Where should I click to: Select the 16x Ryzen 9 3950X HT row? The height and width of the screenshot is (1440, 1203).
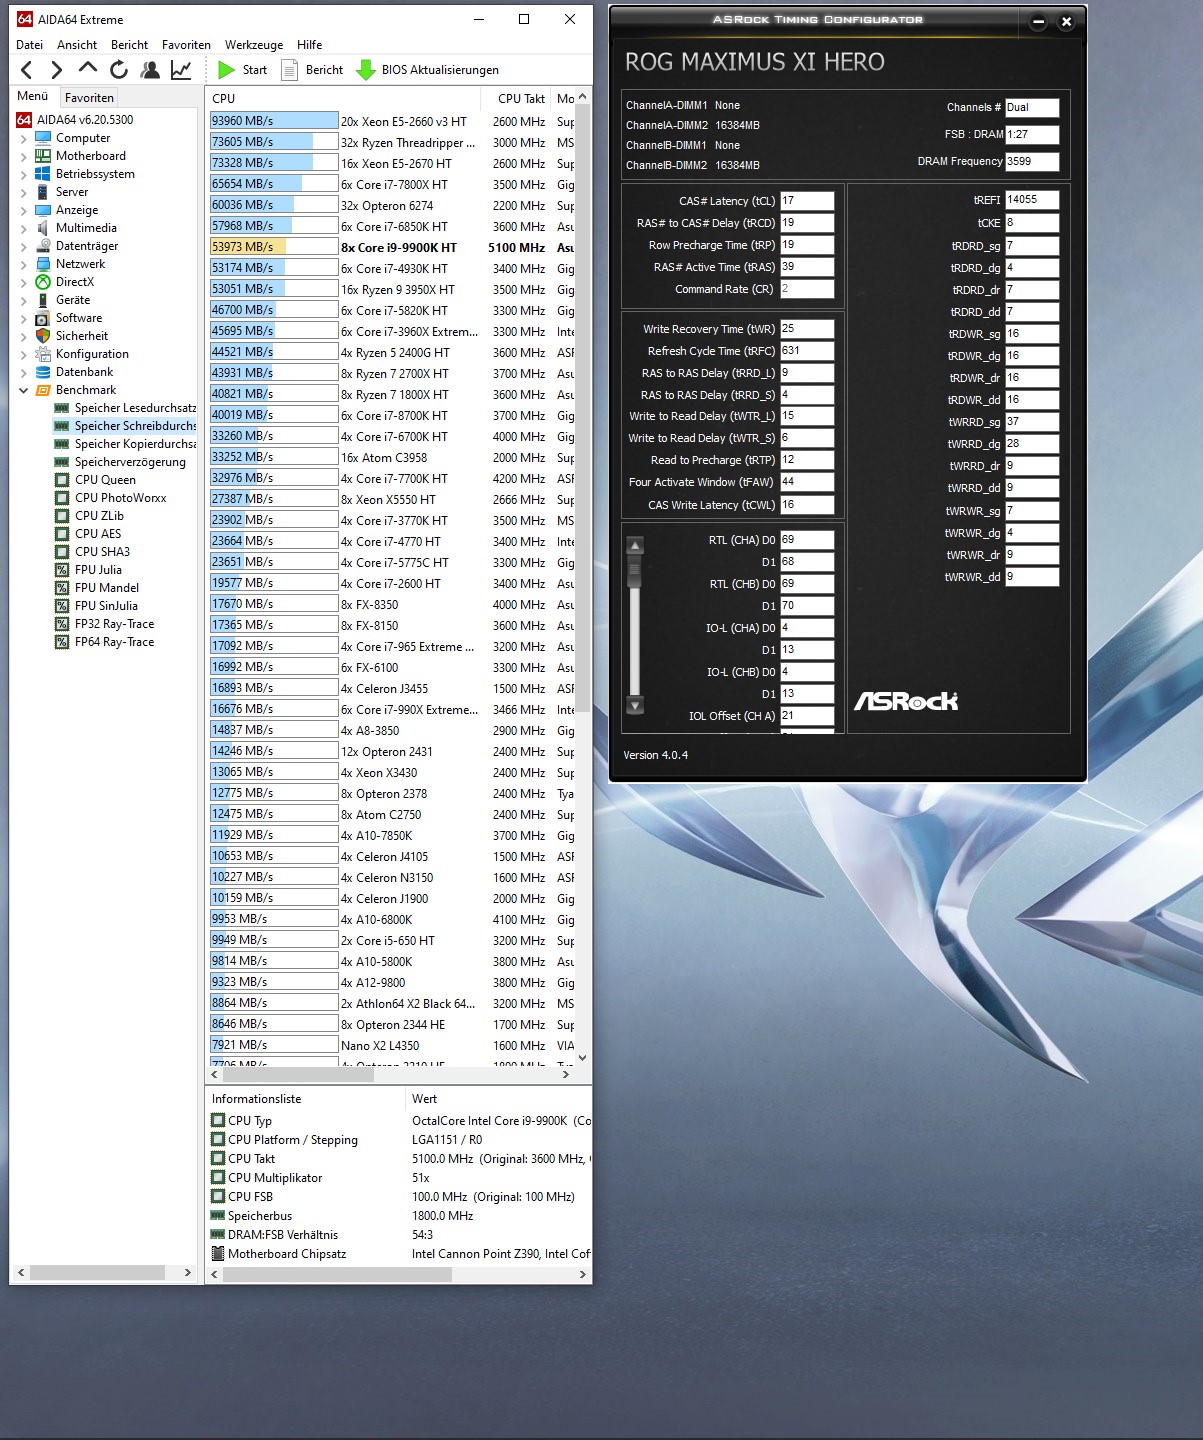392,289
